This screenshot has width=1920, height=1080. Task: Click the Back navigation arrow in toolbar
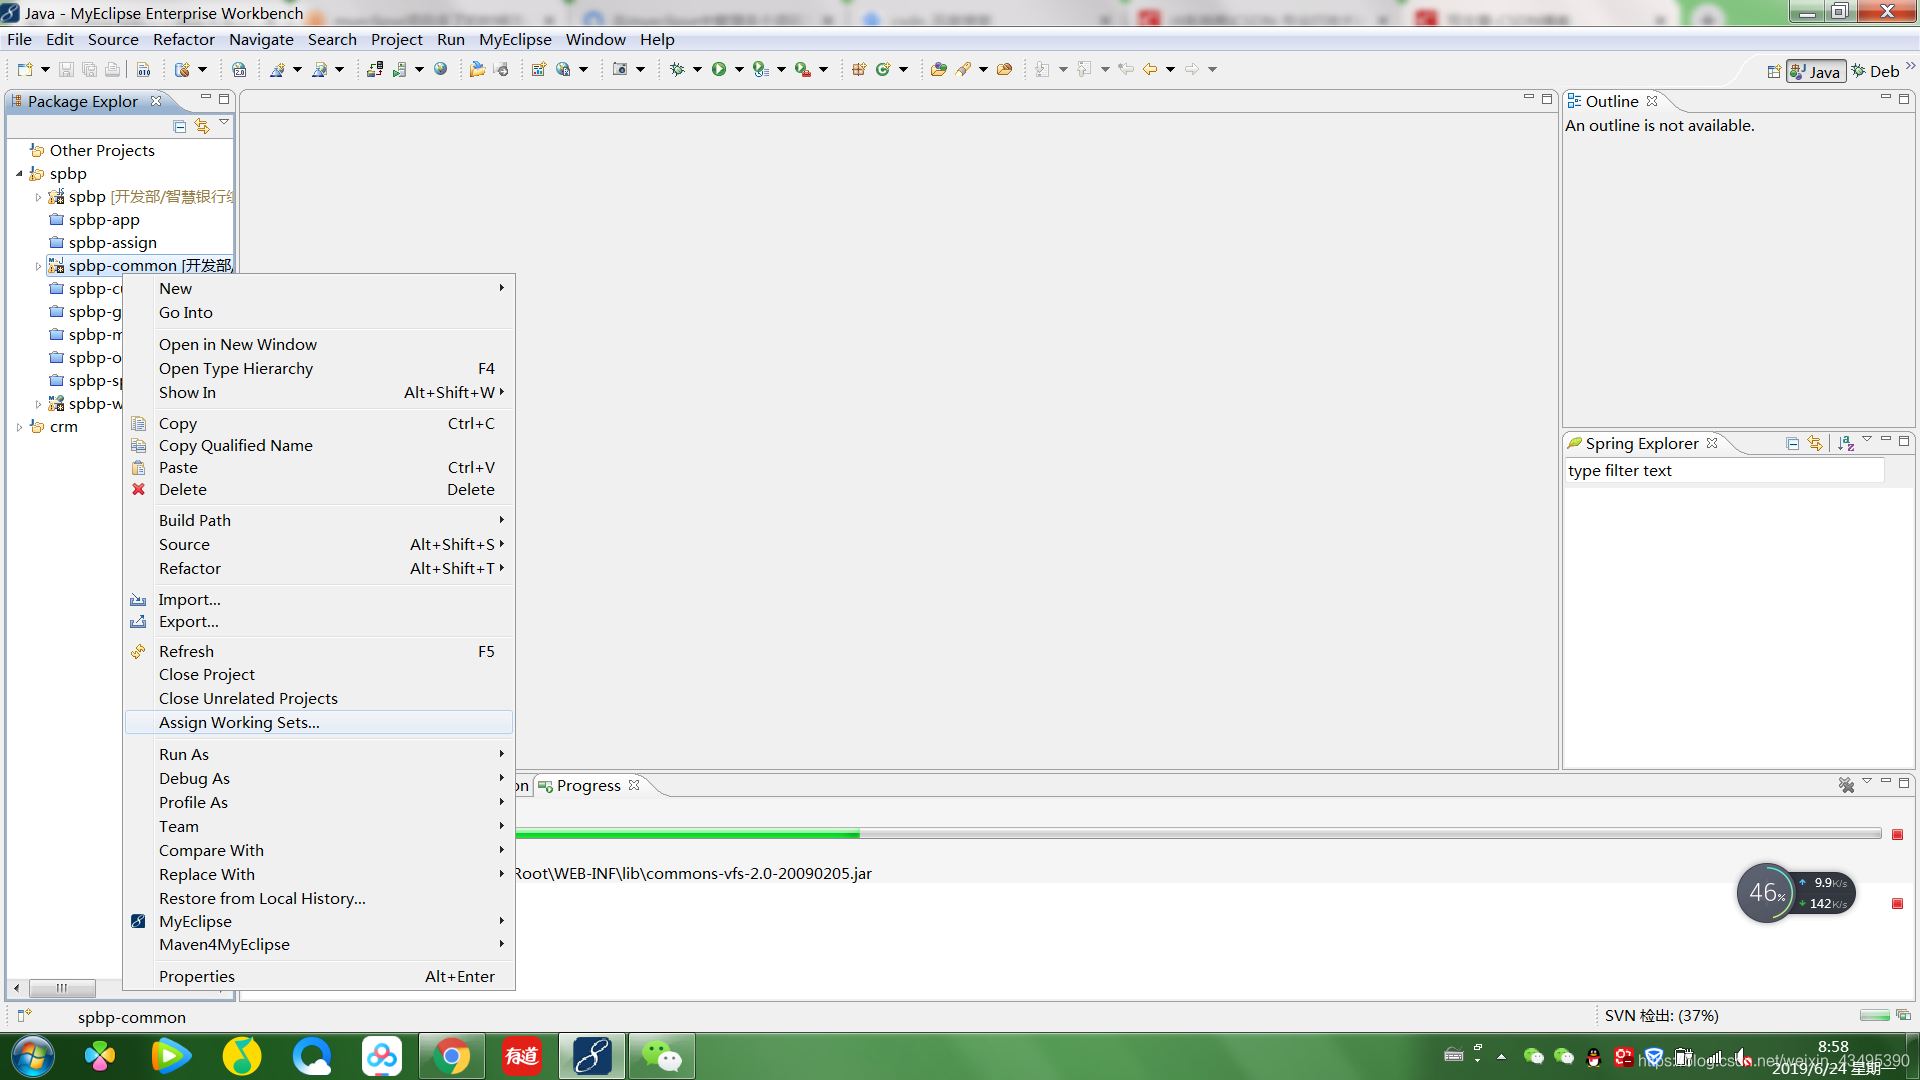point(1150,69)
